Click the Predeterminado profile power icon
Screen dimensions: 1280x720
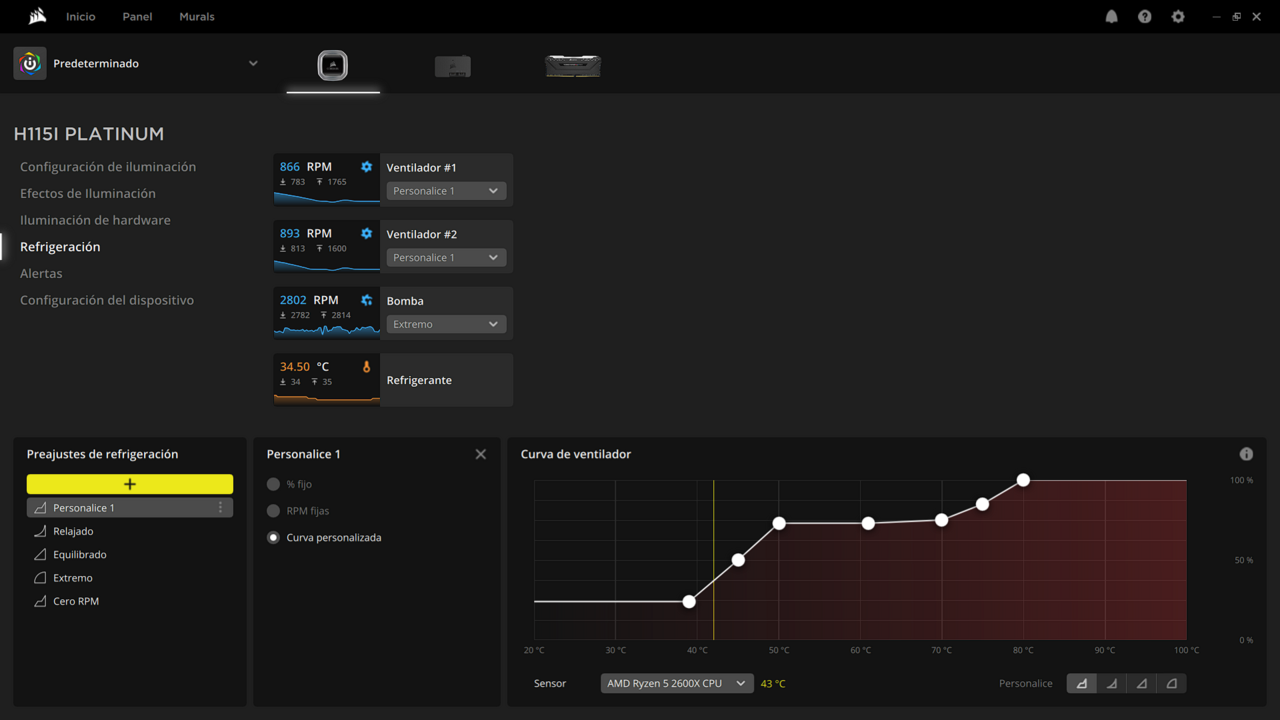click(x=30, y=63)
